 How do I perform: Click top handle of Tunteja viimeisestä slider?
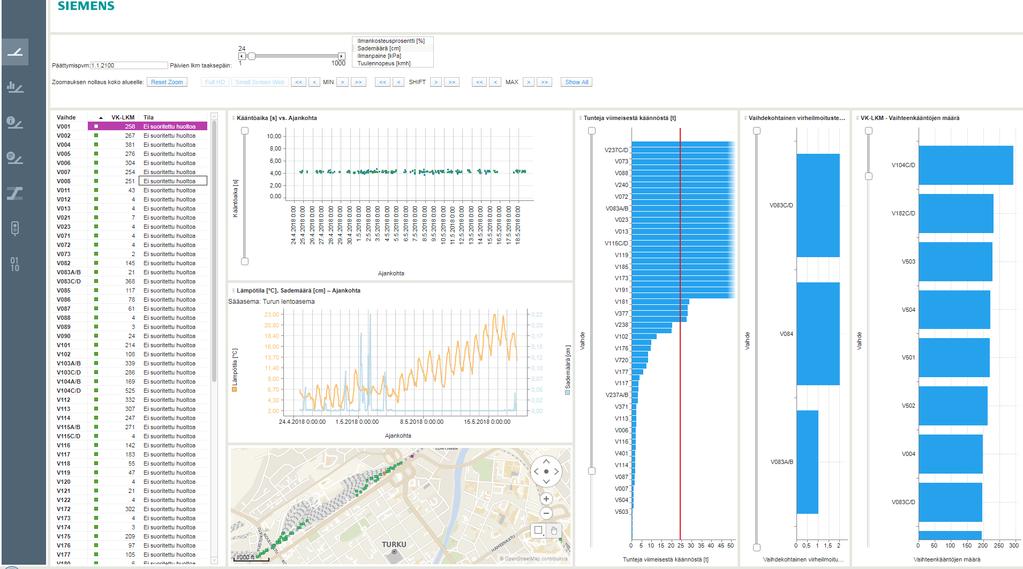click(x=592, y=131)
